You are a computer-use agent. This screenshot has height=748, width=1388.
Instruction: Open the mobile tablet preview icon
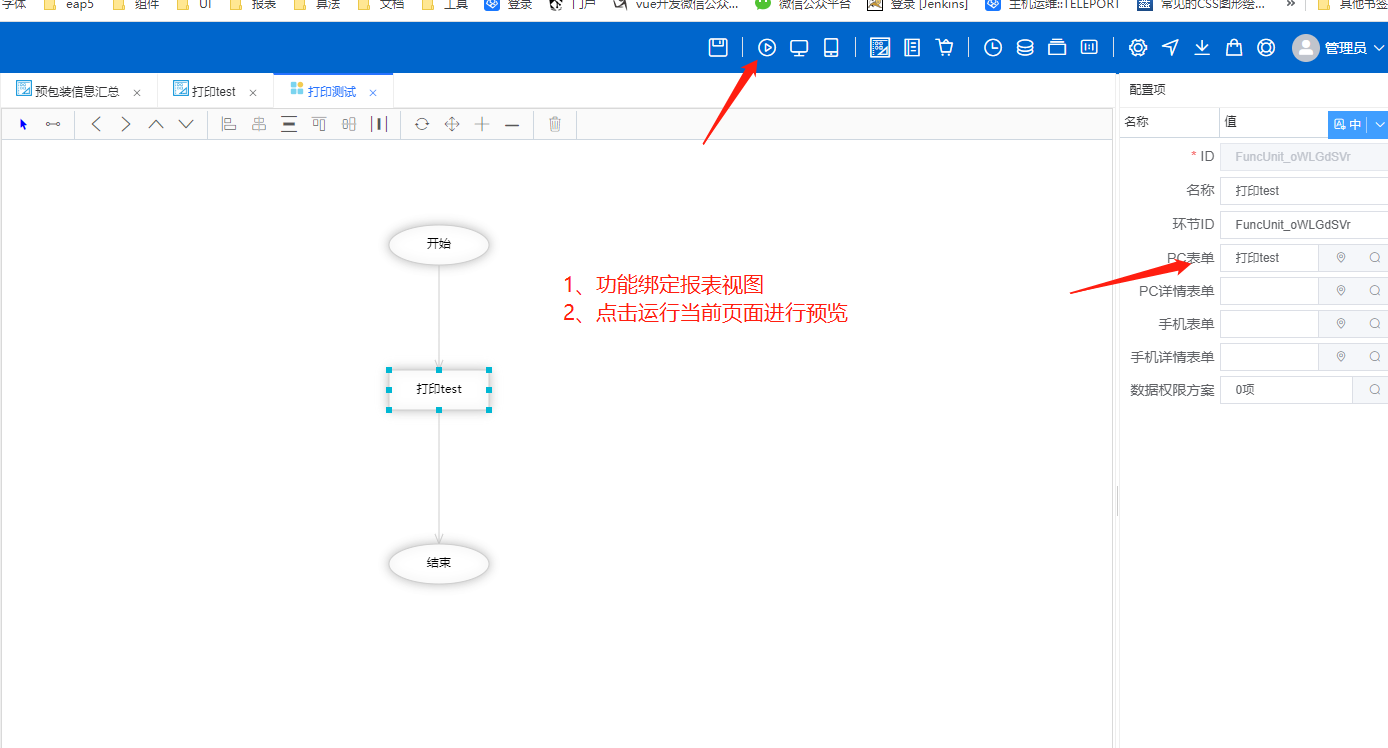coord(831,47)
